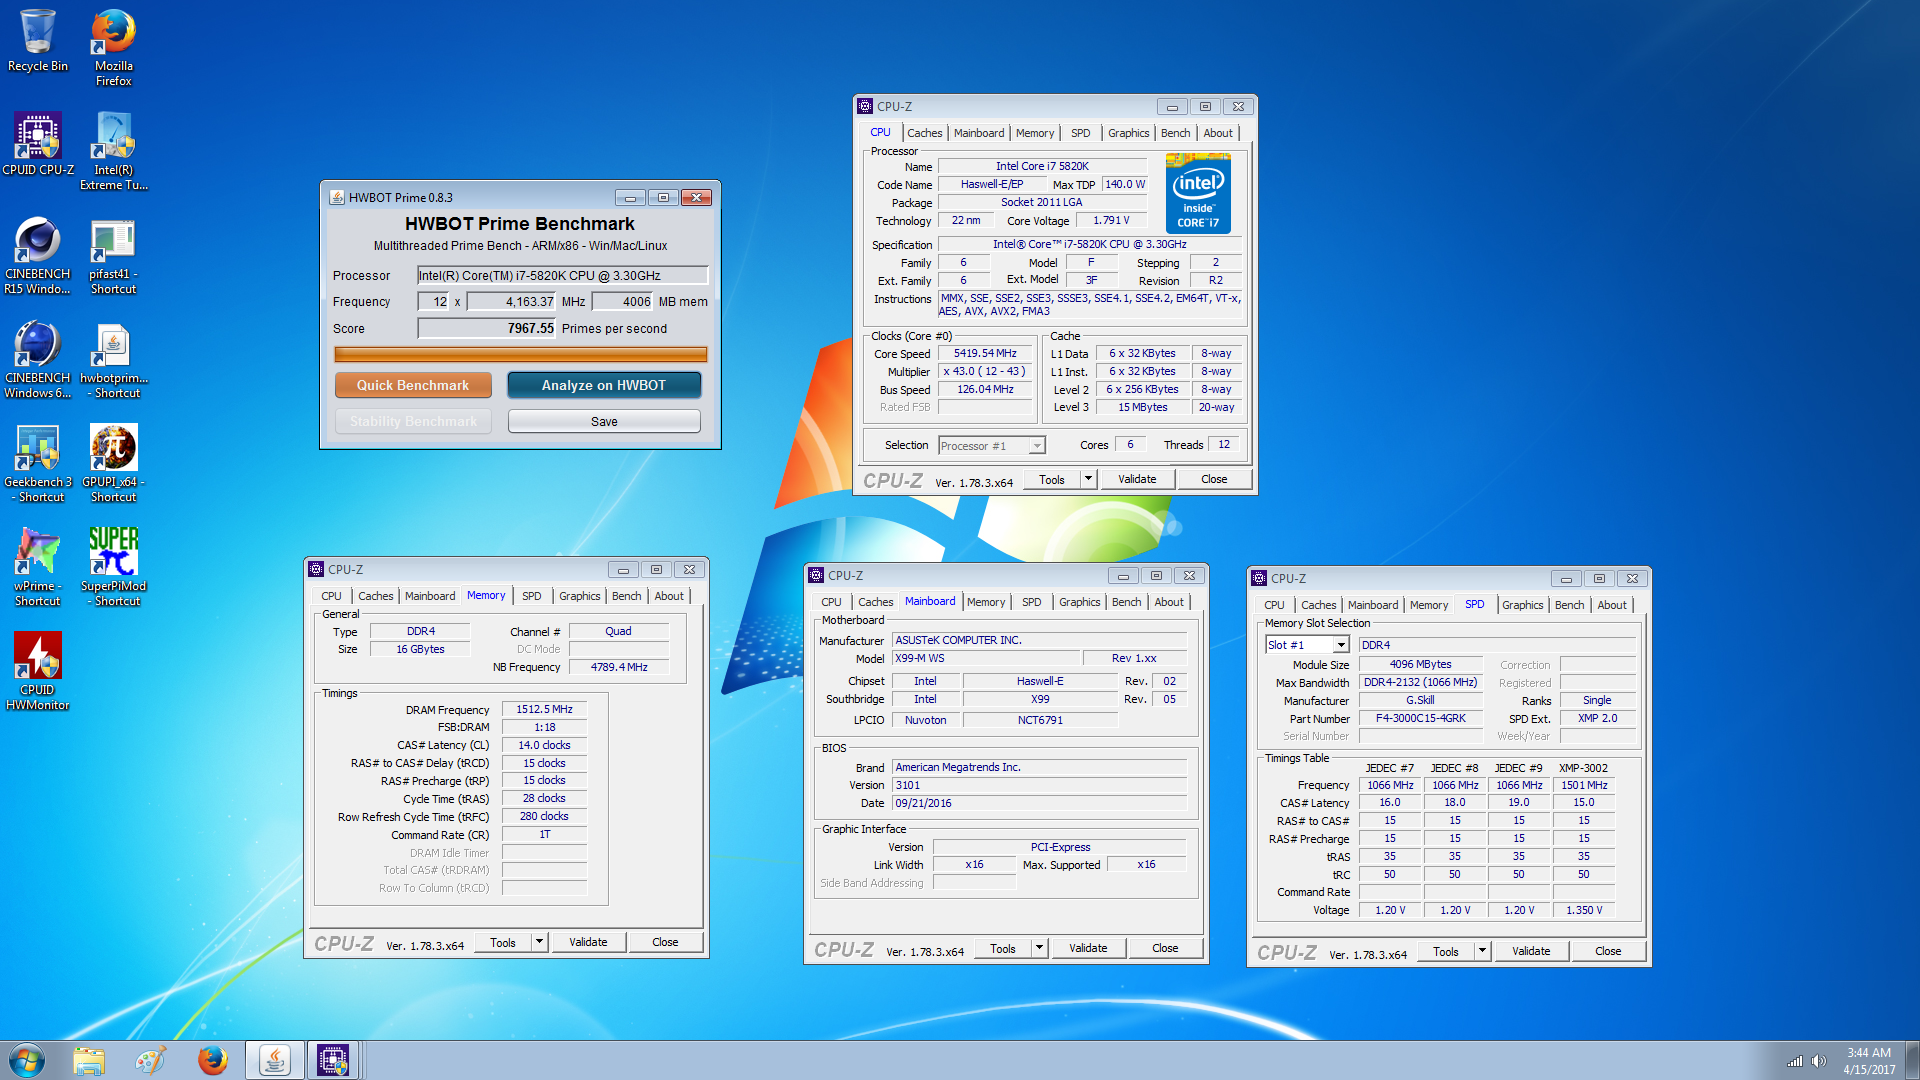Switch to Caches tab in CPU window
Image resolution: width=1920 pixels, height=1080 pixels.
pyautogui.click(x=924, y=133)
